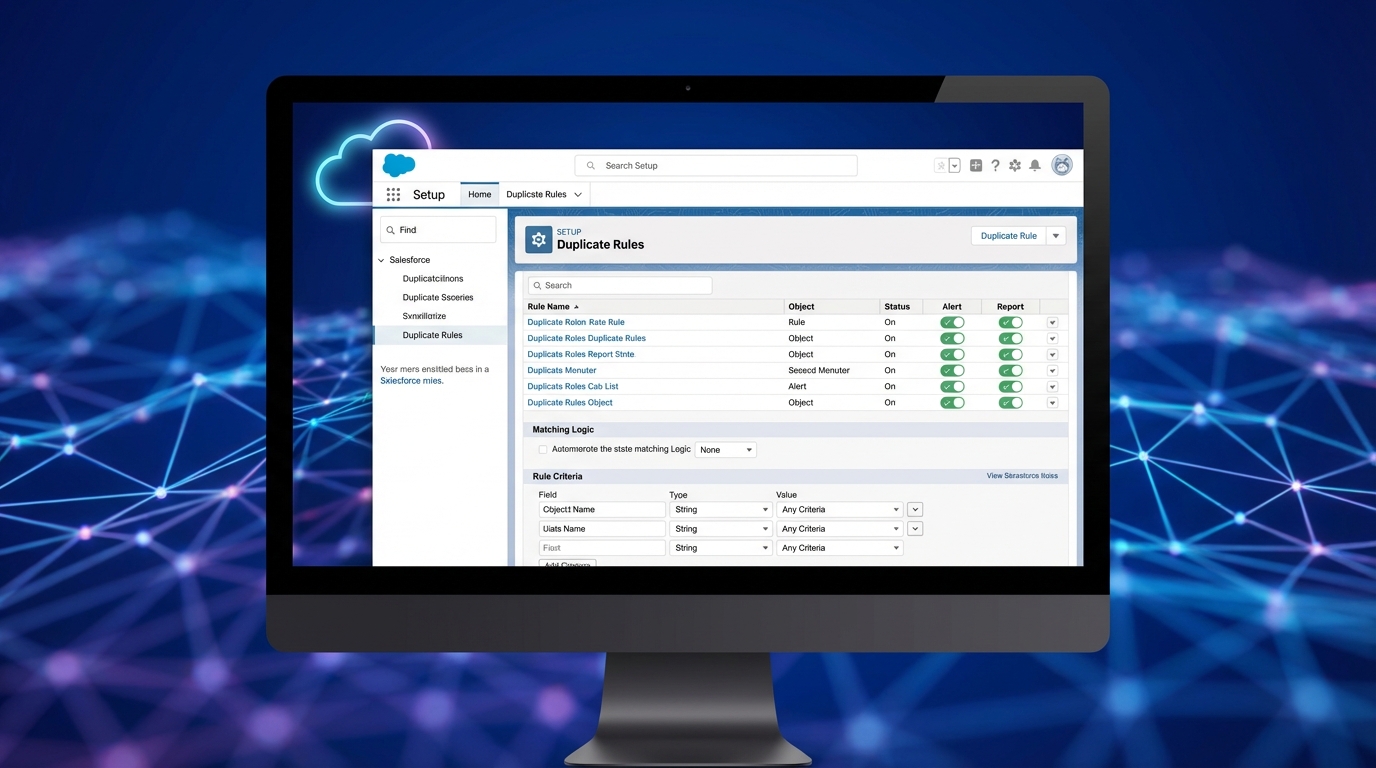Image resolution: width=1376 pixels, height=768 pixels.
Task: Toggle Report for Duplicate Rules Object
Action: (x=1010, y=402)
